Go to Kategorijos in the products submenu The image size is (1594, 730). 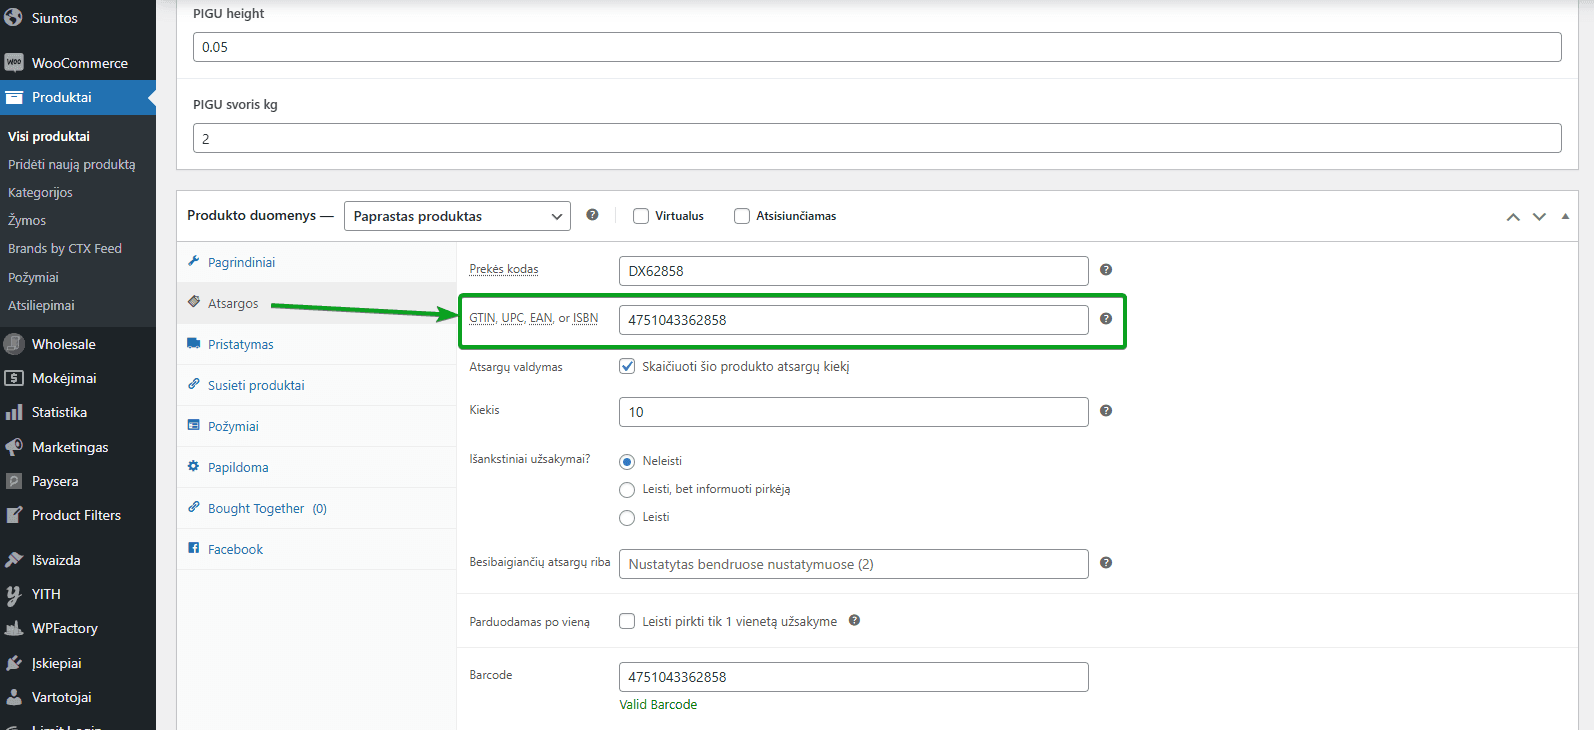point(40,192)
